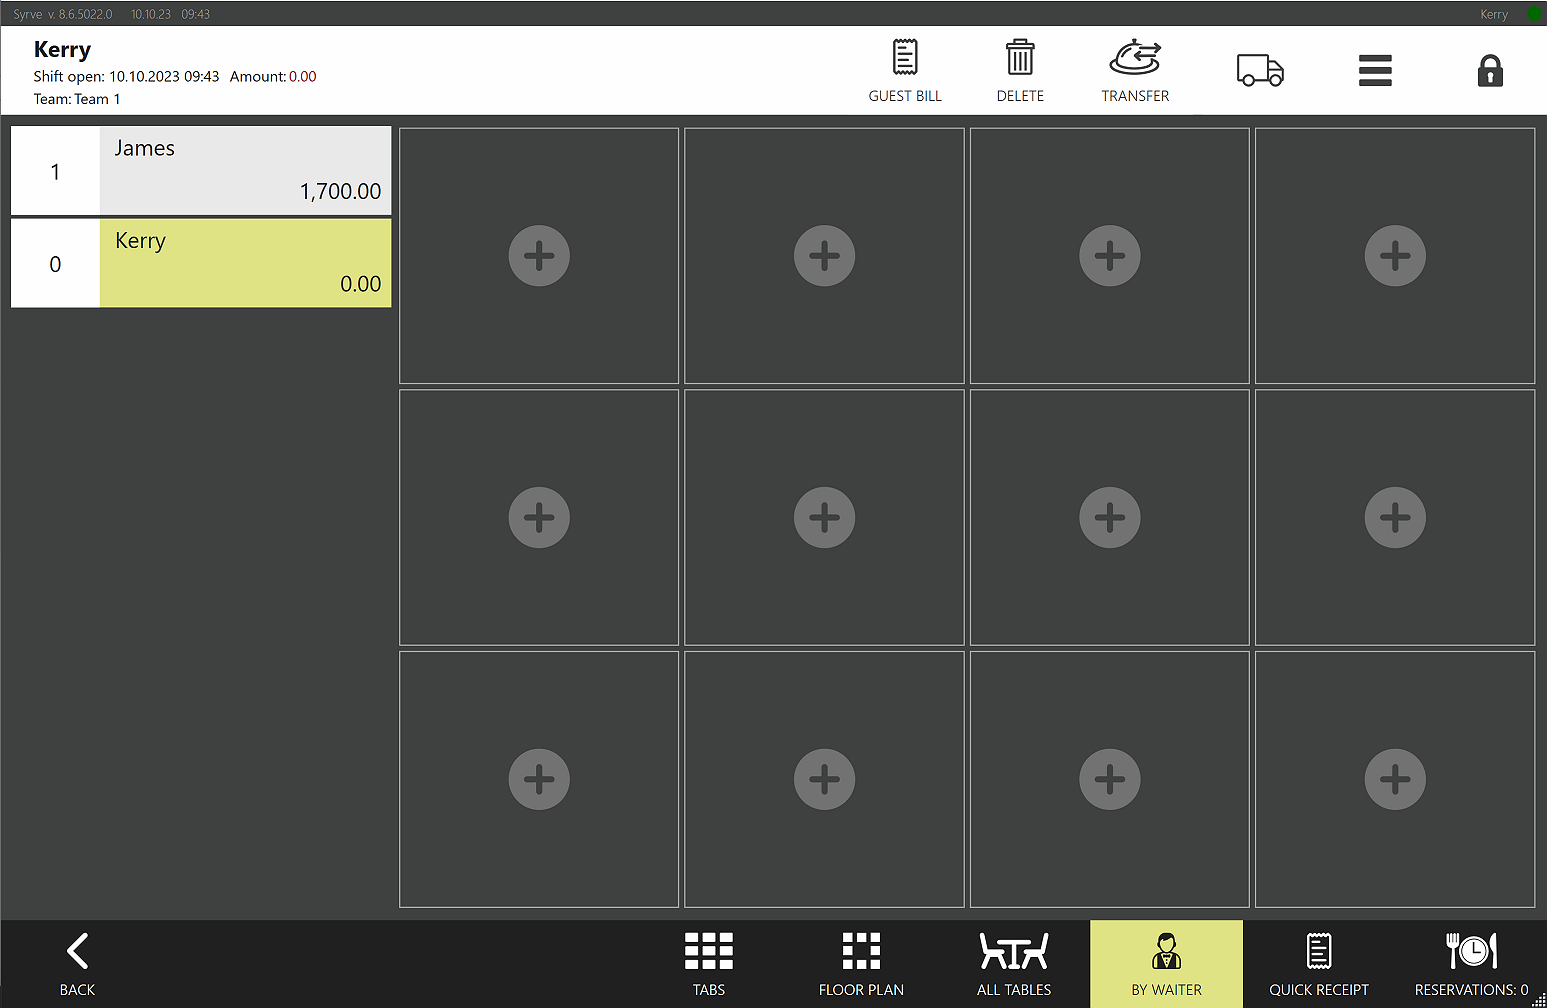Screen dimensions: 1547x1008
Task: Open Reservations list
Action: 1470,964
